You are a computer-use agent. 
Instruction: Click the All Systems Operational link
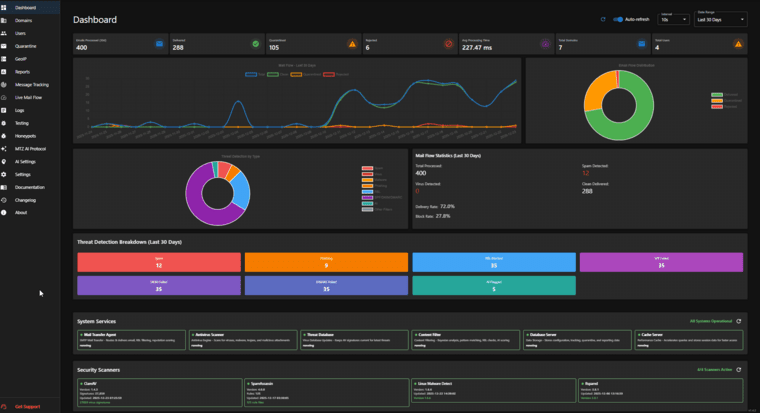(711, 321)
